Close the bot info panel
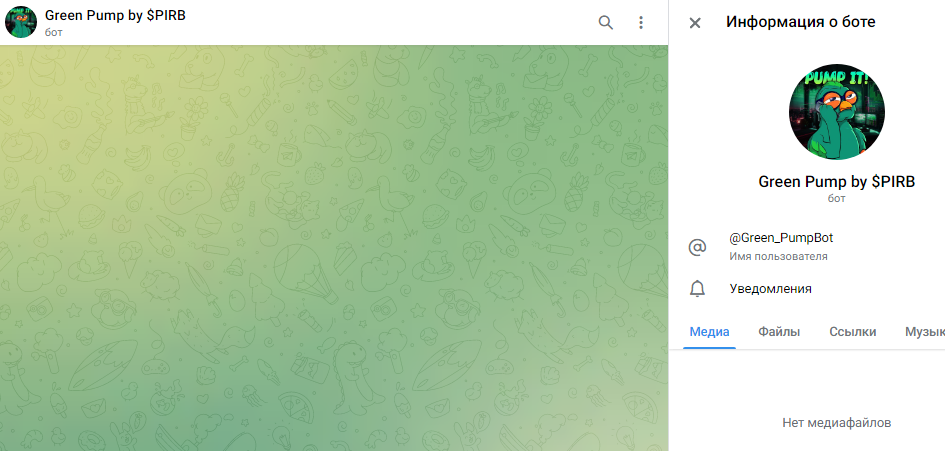Screen dimensions: 945x451 pyautogui.click(x=695, y=23)
